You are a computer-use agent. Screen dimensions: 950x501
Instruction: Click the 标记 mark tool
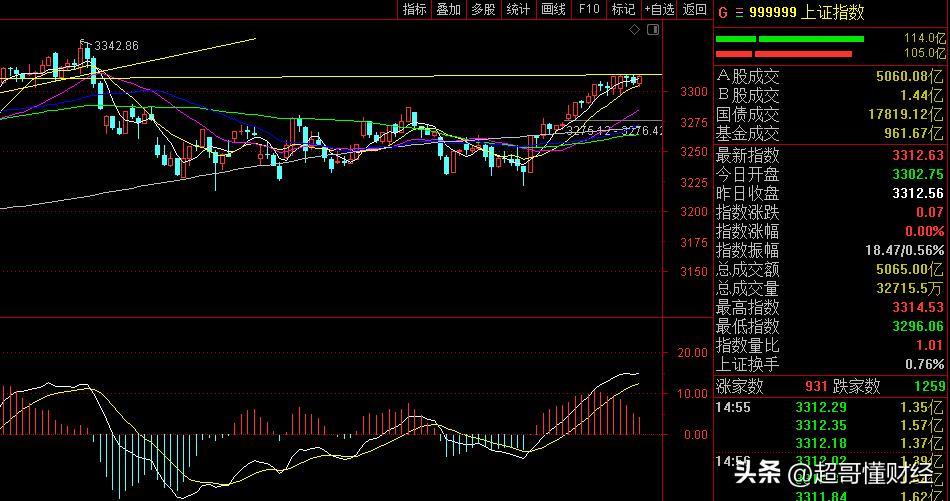point(623,9)
